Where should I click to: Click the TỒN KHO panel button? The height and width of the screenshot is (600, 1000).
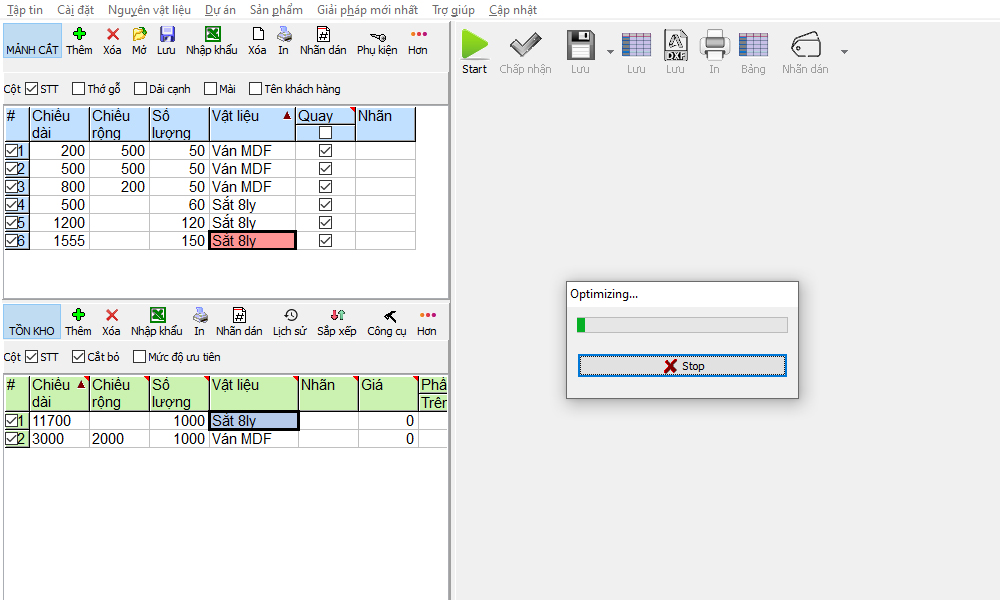coord(32,322)
